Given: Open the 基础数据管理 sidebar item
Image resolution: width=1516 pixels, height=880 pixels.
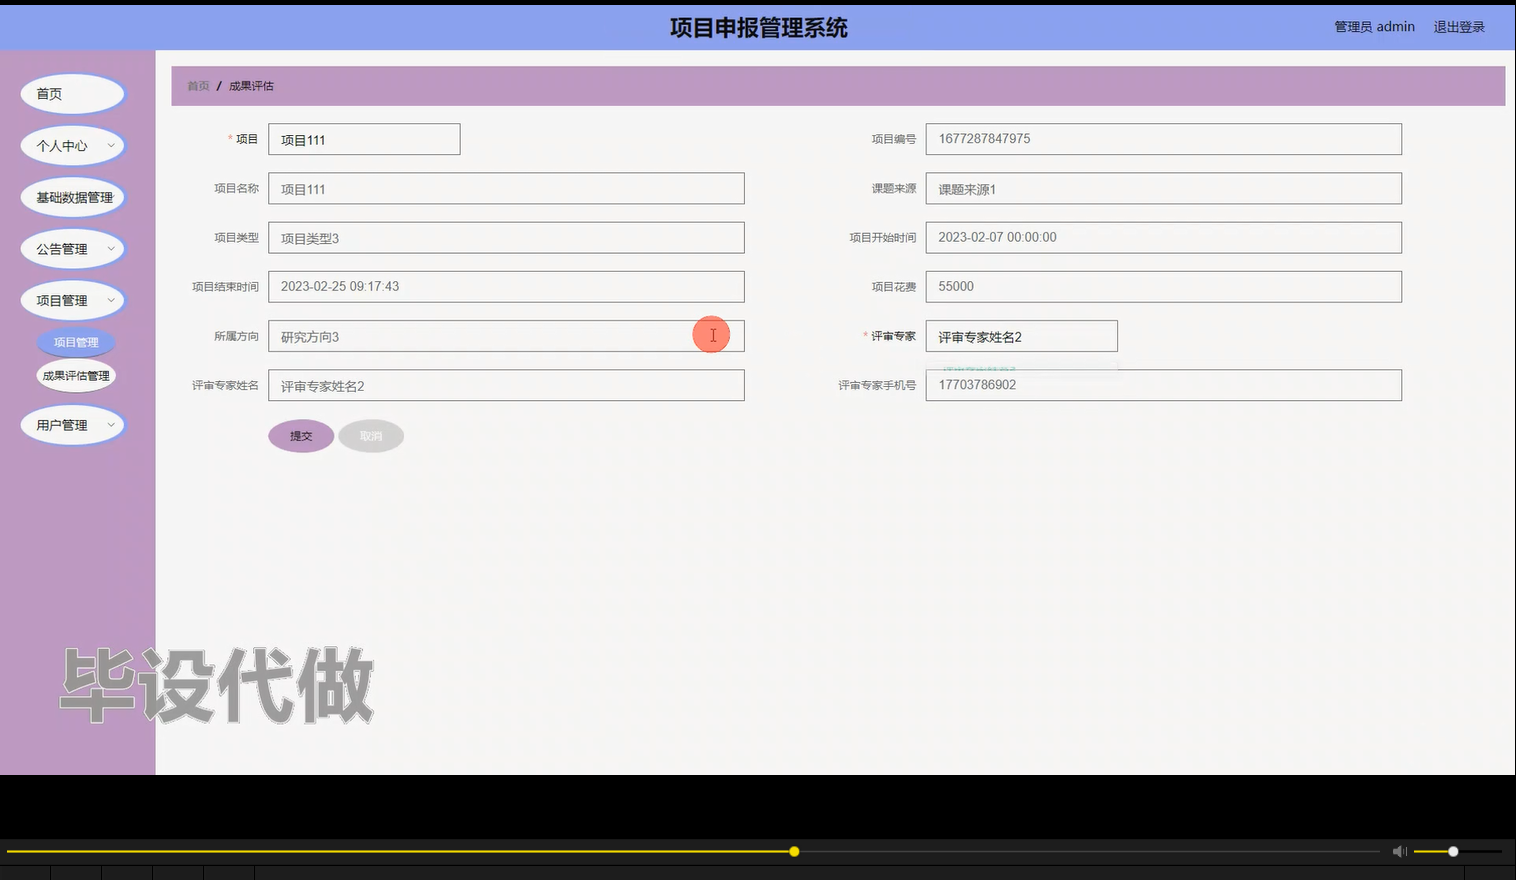Looking at the screenshot, I should 72,196.
